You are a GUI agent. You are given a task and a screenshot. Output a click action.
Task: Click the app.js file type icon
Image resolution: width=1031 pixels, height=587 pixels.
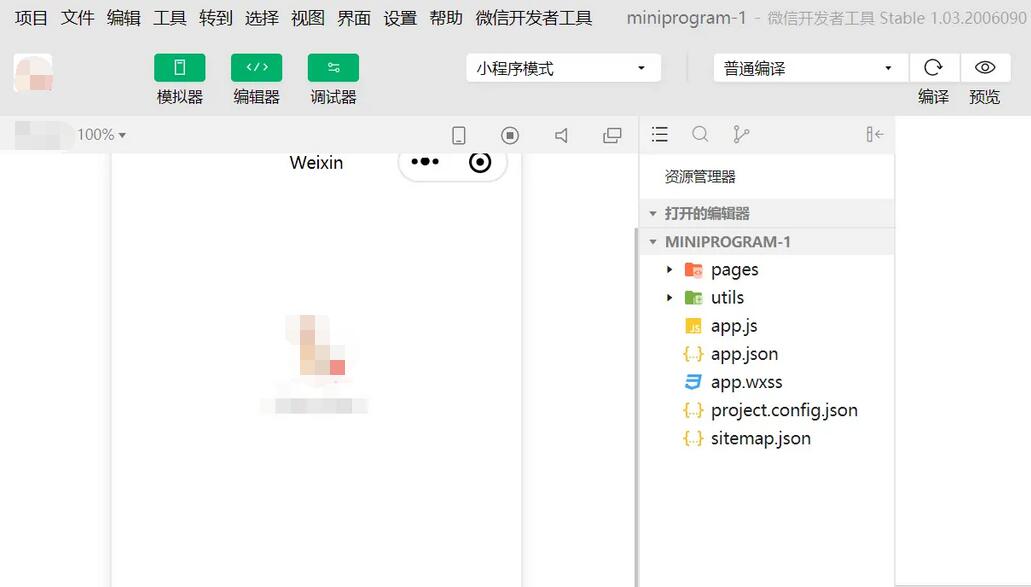[693, 326]
